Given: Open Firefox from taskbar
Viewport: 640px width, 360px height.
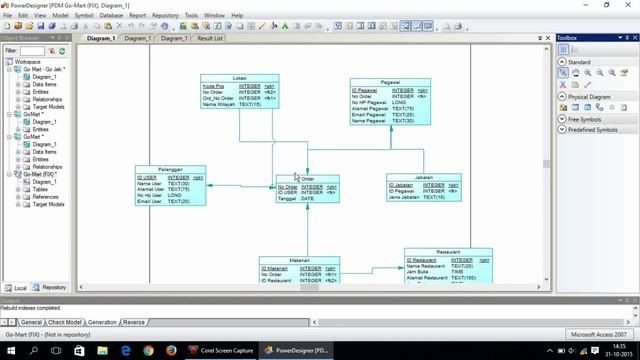Looking at the screenshot, I should pos(171,351).
